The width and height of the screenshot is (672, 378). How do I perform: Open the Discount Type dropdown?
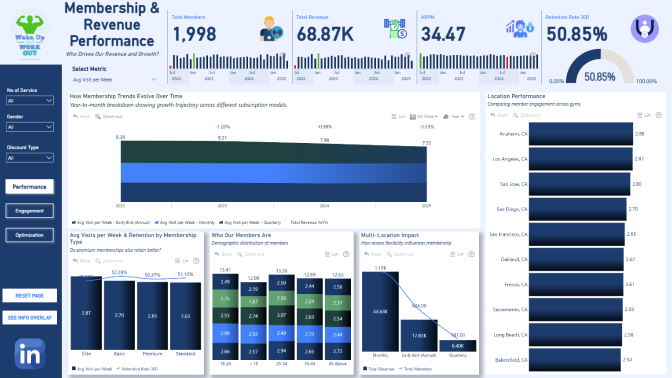coord(30,158)
